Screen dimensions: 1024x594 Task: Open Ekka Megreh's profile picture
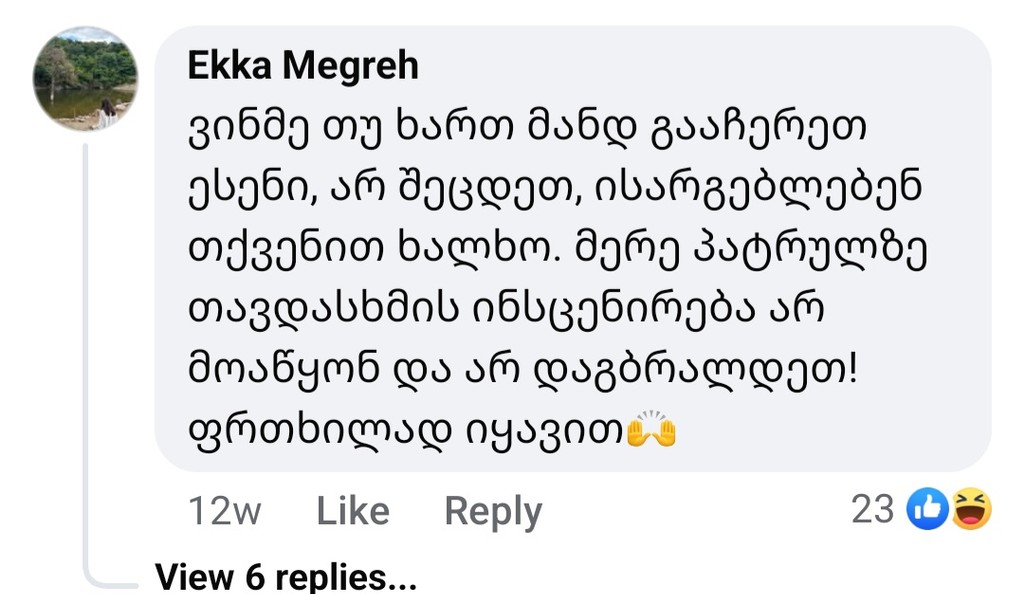(x=85, y=79)
